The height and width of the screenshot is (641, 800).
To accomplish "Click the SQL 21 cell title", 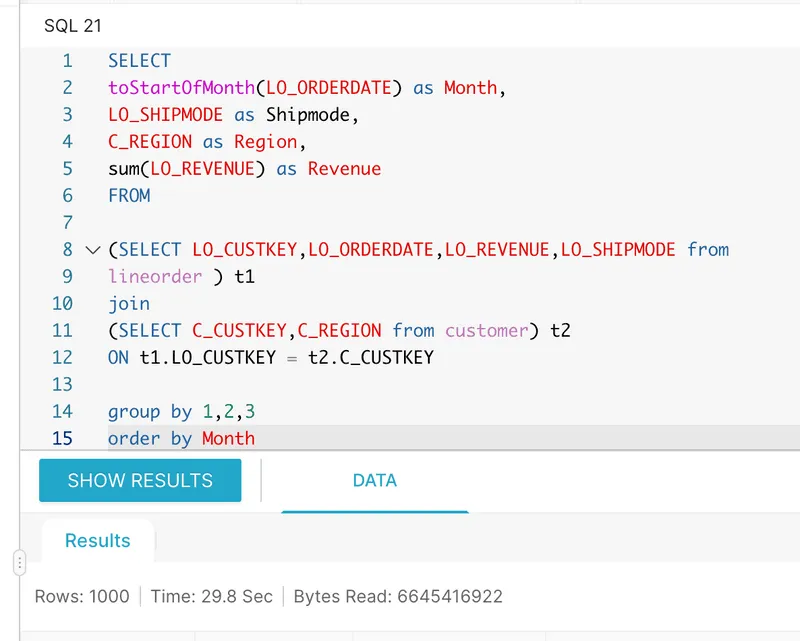I will point(72,26).
